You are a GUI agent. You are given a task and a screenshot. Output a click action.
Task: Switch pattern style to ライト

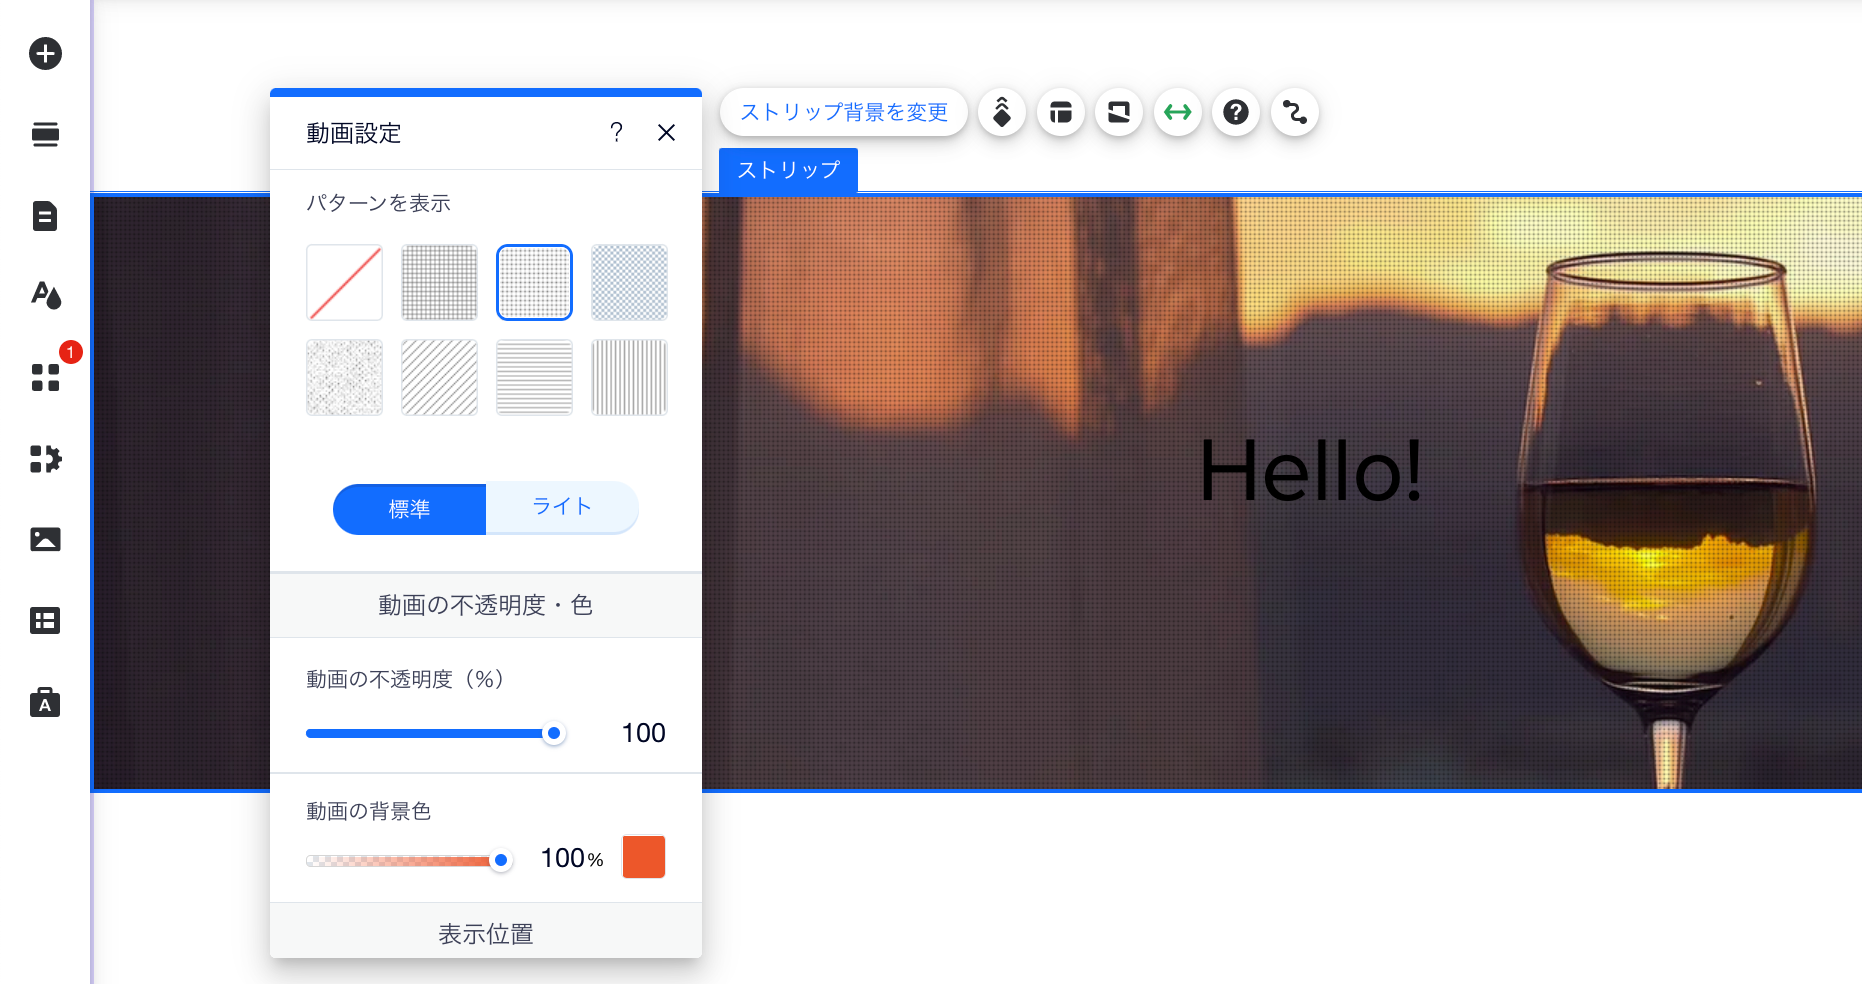[562, 508]
